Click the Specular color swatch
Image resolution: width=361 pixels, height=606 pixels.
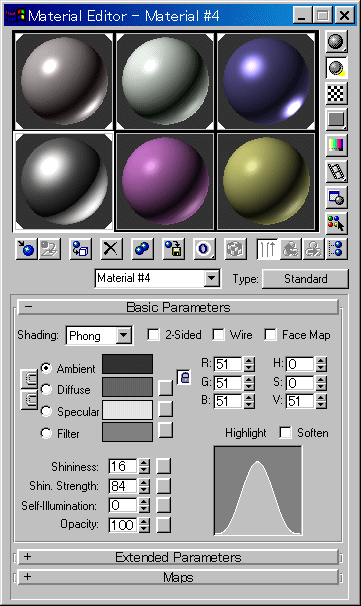pos(128,410)
